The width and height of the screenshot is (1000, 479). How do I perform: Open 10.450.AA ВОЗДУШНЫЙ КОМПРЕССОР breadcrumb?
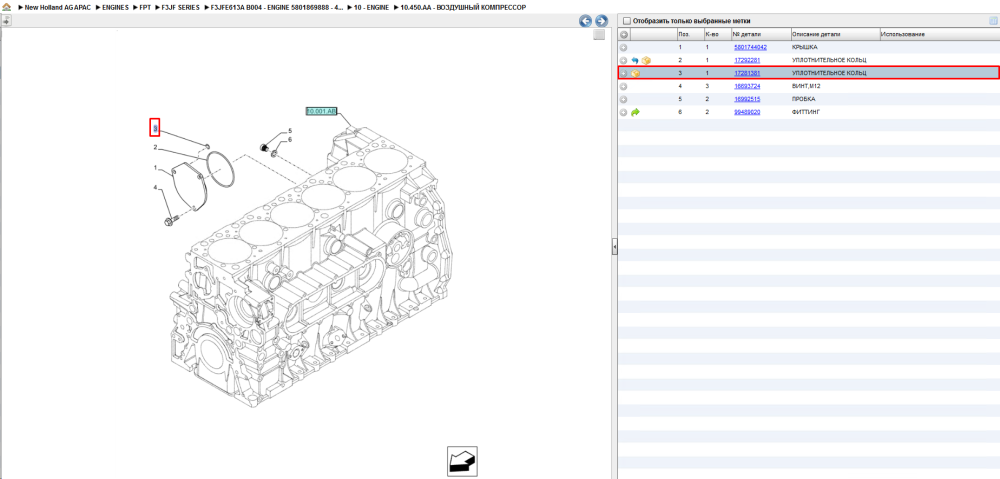(x=463, y=7)
